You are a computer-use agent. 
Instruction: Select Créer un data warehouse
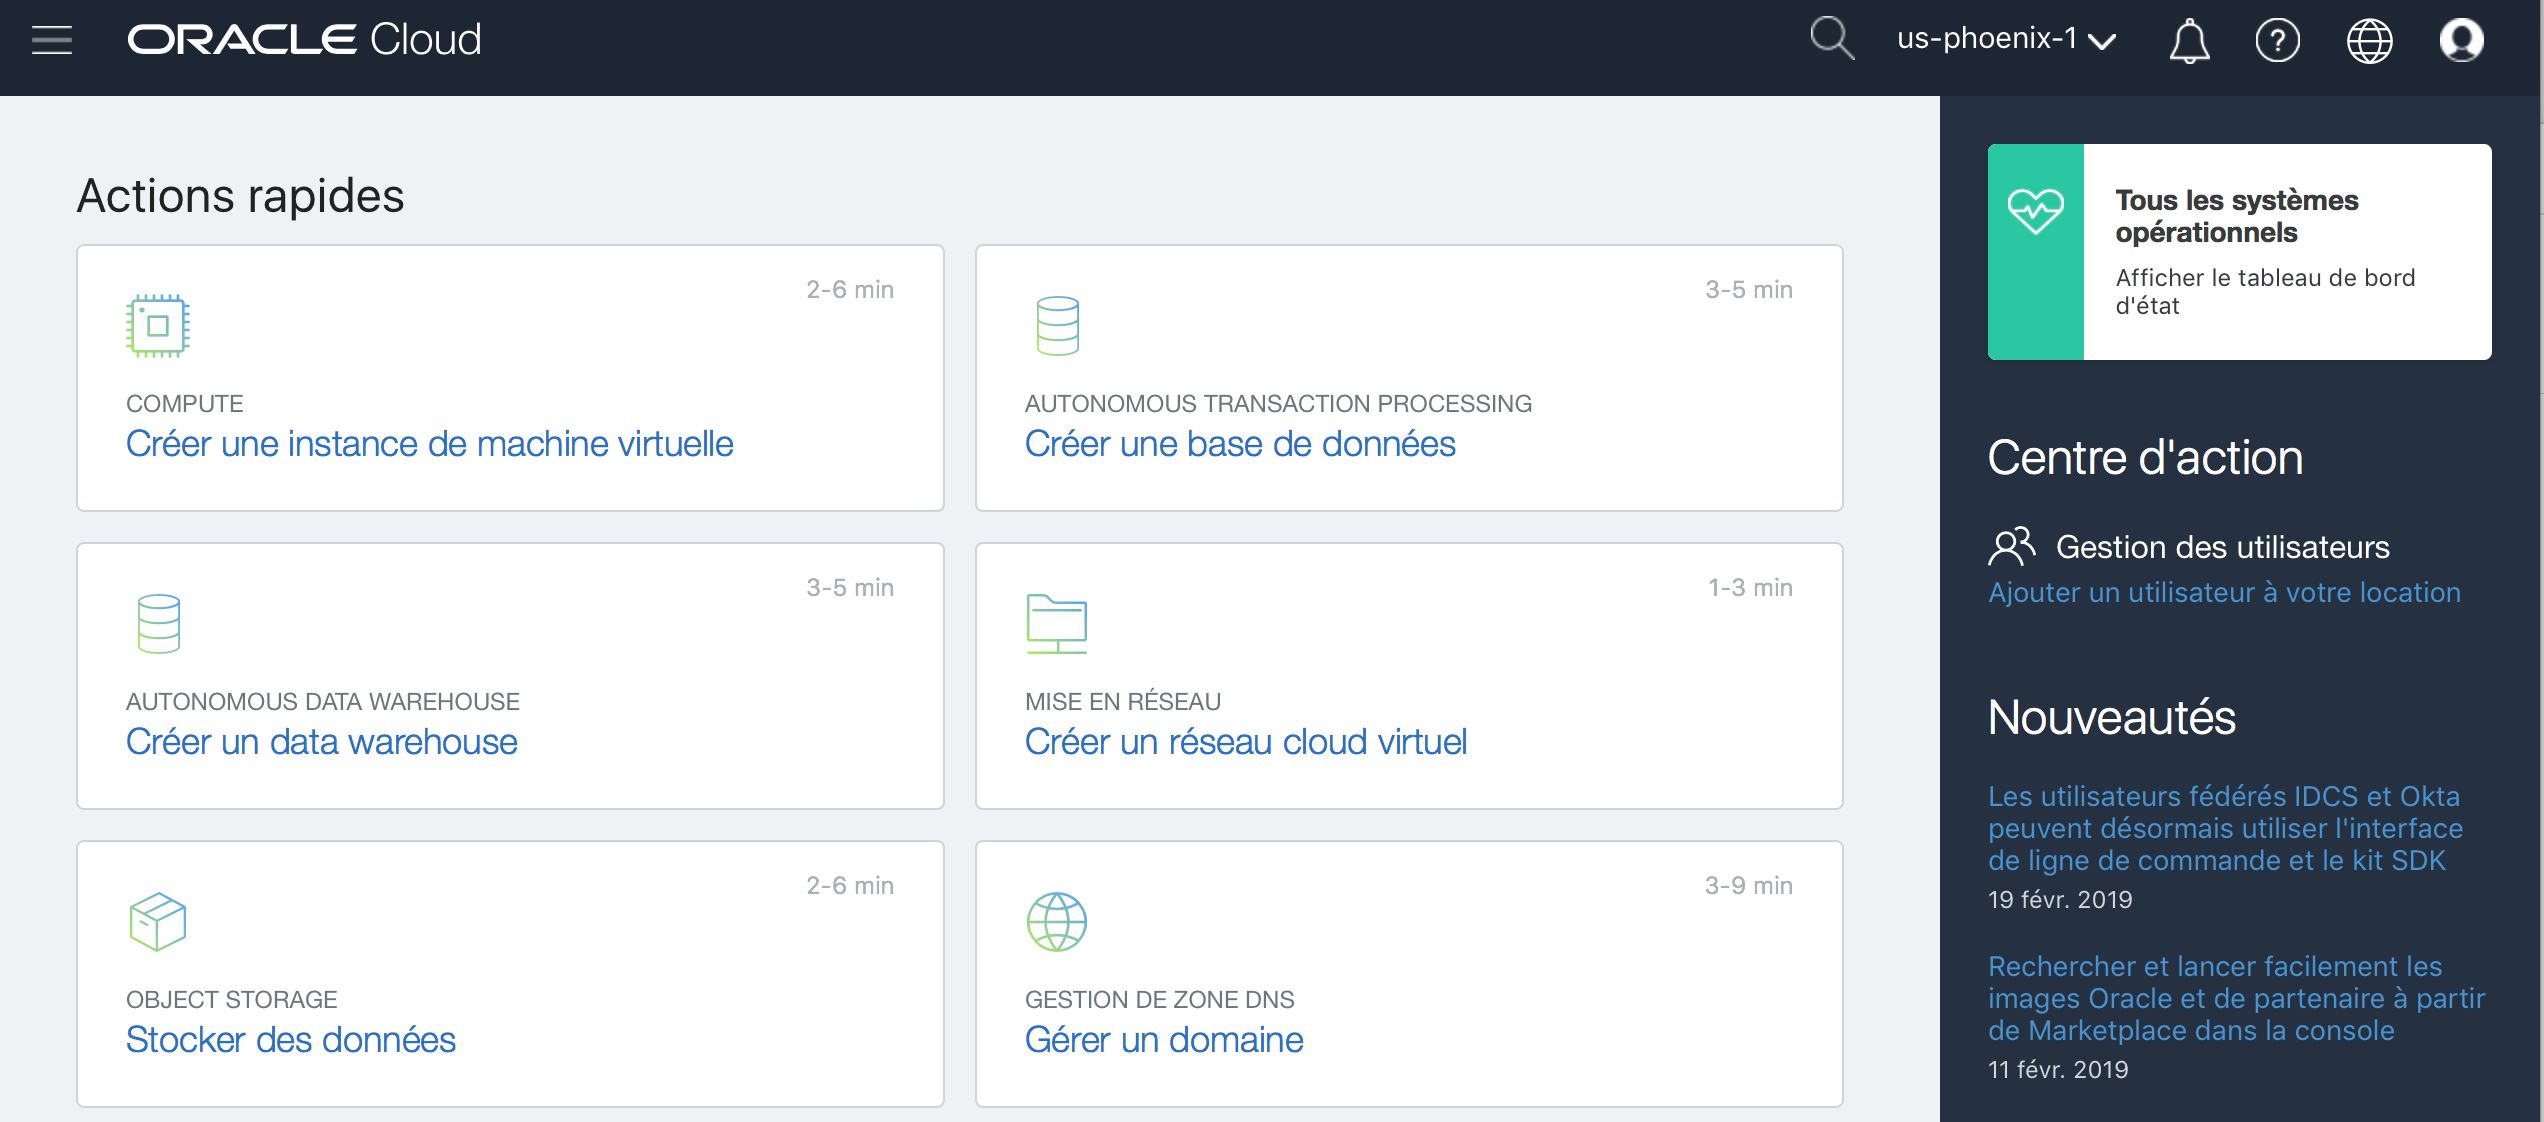pos(321,742)
